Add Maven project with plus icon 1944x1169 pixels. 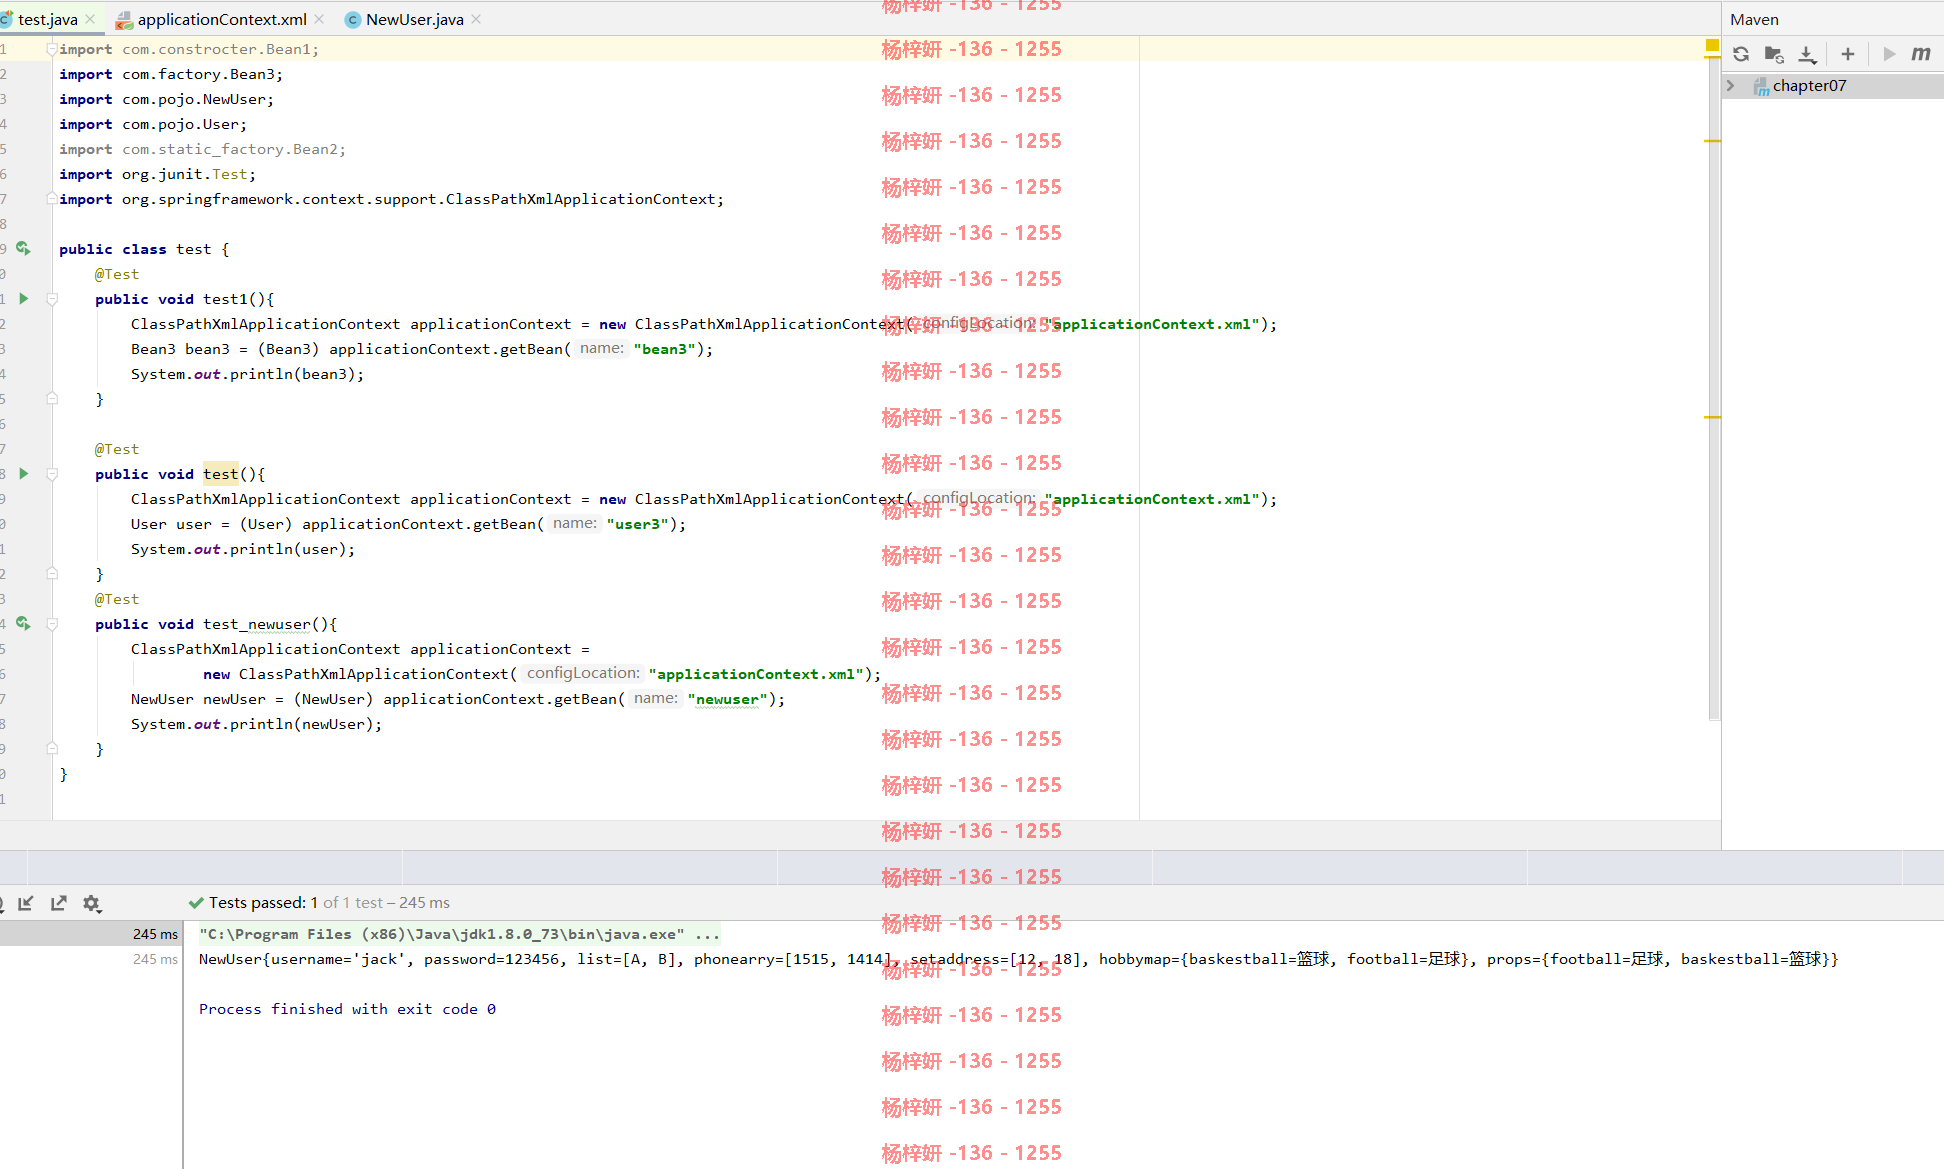click(1848, 54)
